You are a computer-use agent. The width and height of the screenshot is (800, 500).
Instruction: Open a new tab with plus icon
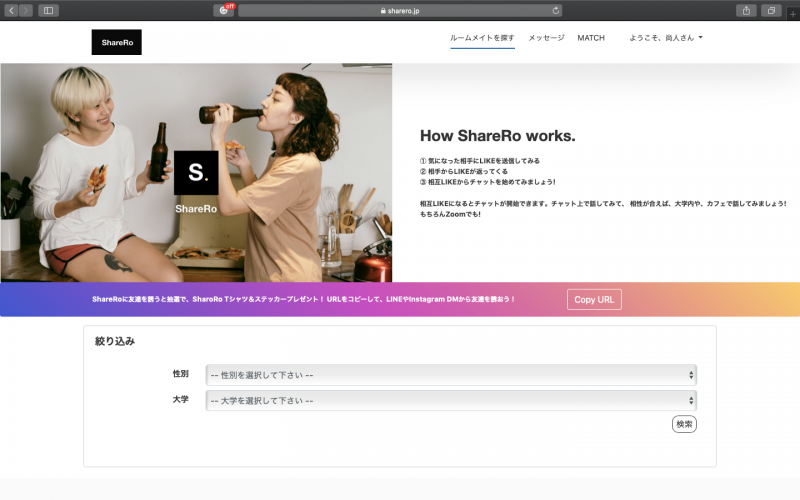click(x=793, y=13)
